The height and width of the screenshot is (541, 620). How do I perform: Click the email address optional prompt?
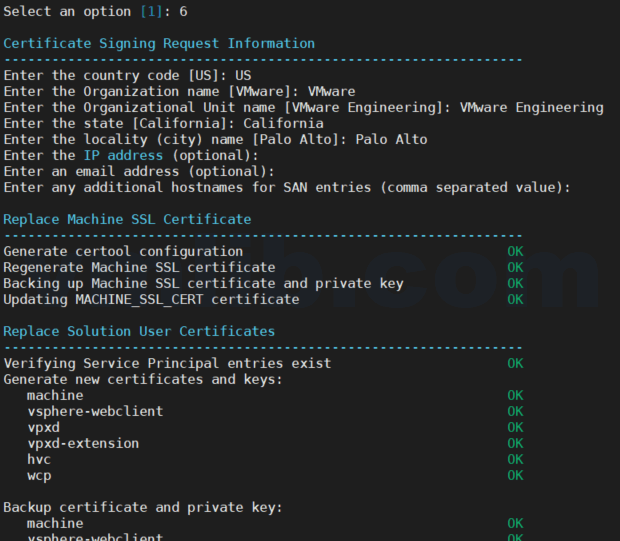pyautogui.click(x=147, y=171)
